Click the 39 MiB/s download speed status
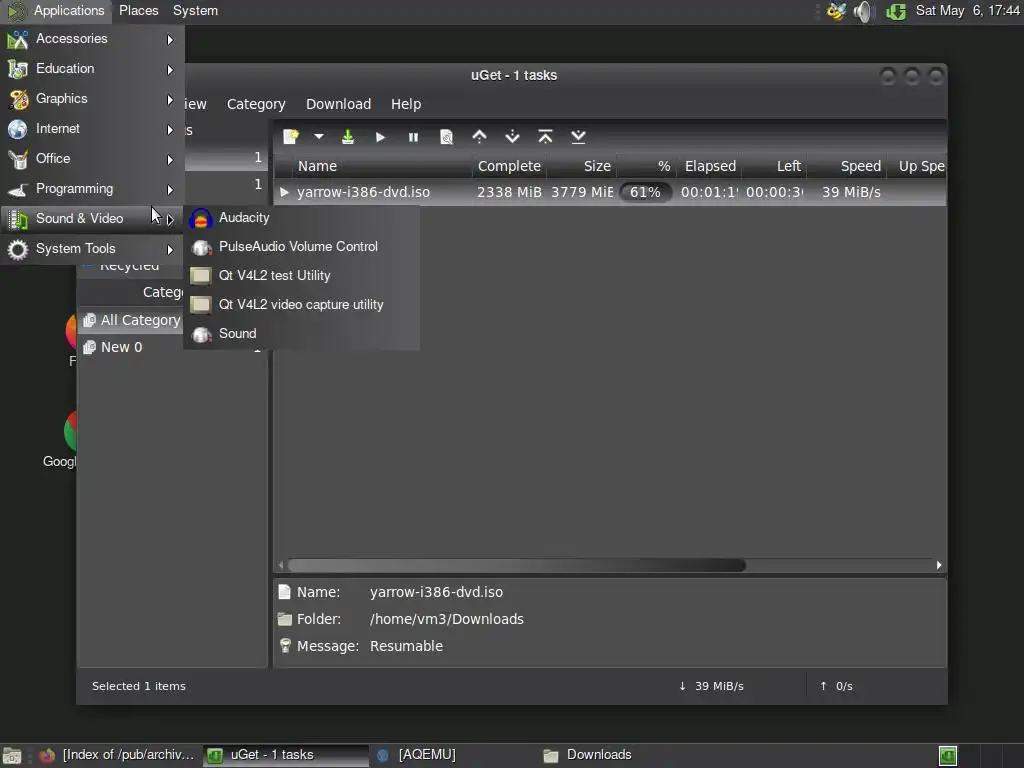 [712, 686]
